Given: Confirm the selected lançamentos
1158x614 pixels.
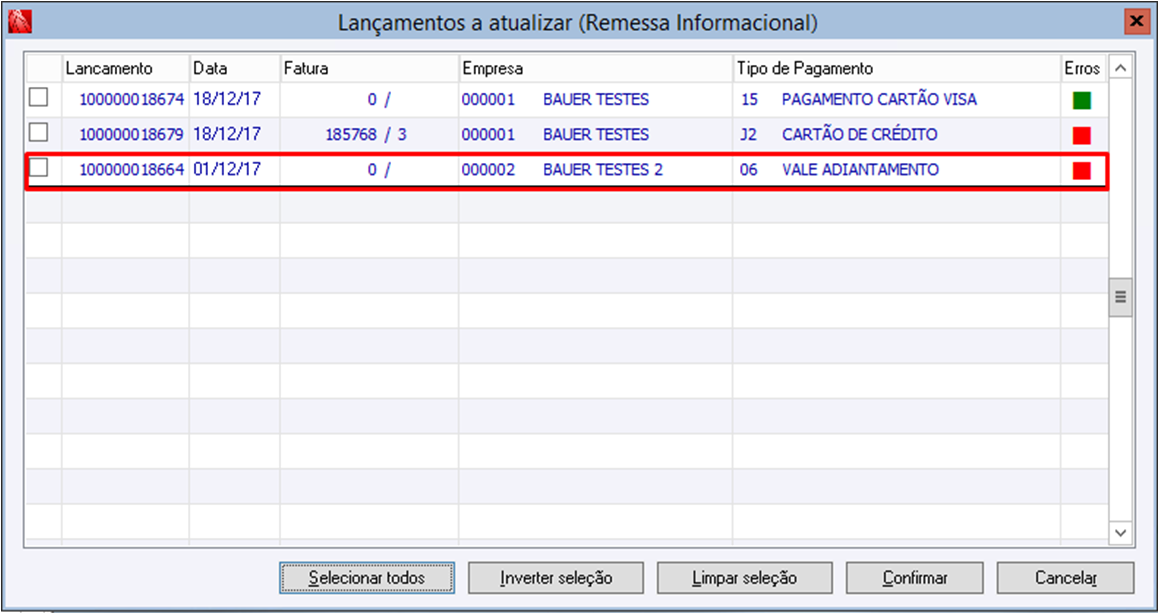Looking at the screenshot, I should pyautogui.click(x=914, y=578).
